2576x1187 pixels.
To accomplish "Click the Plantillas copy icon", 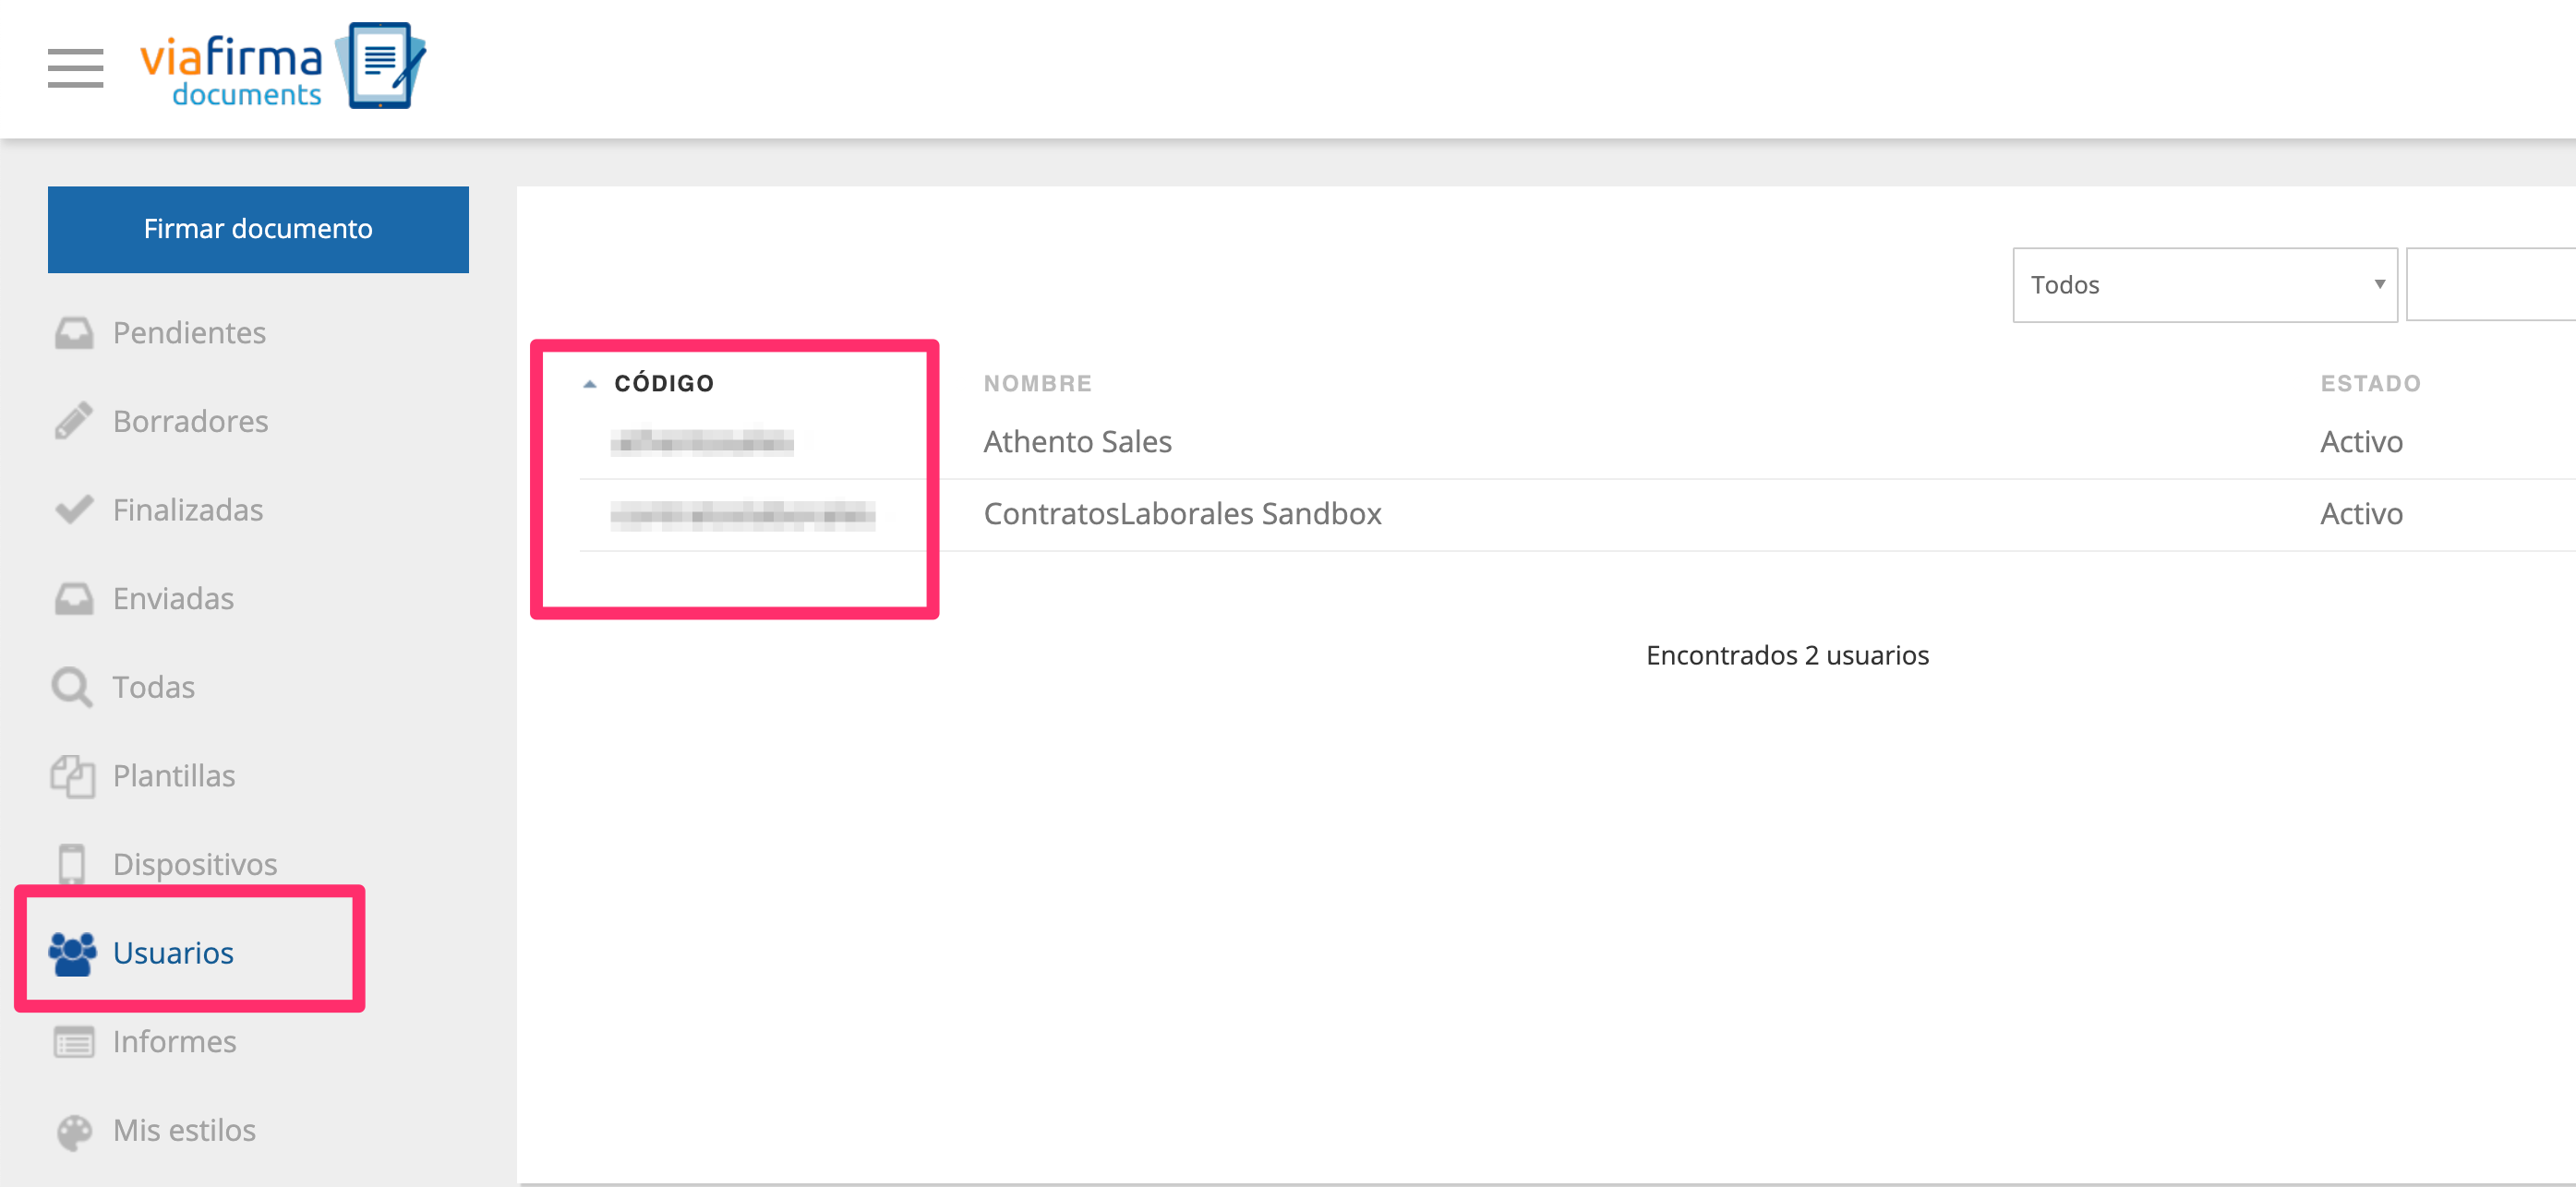I will (73, 776).
